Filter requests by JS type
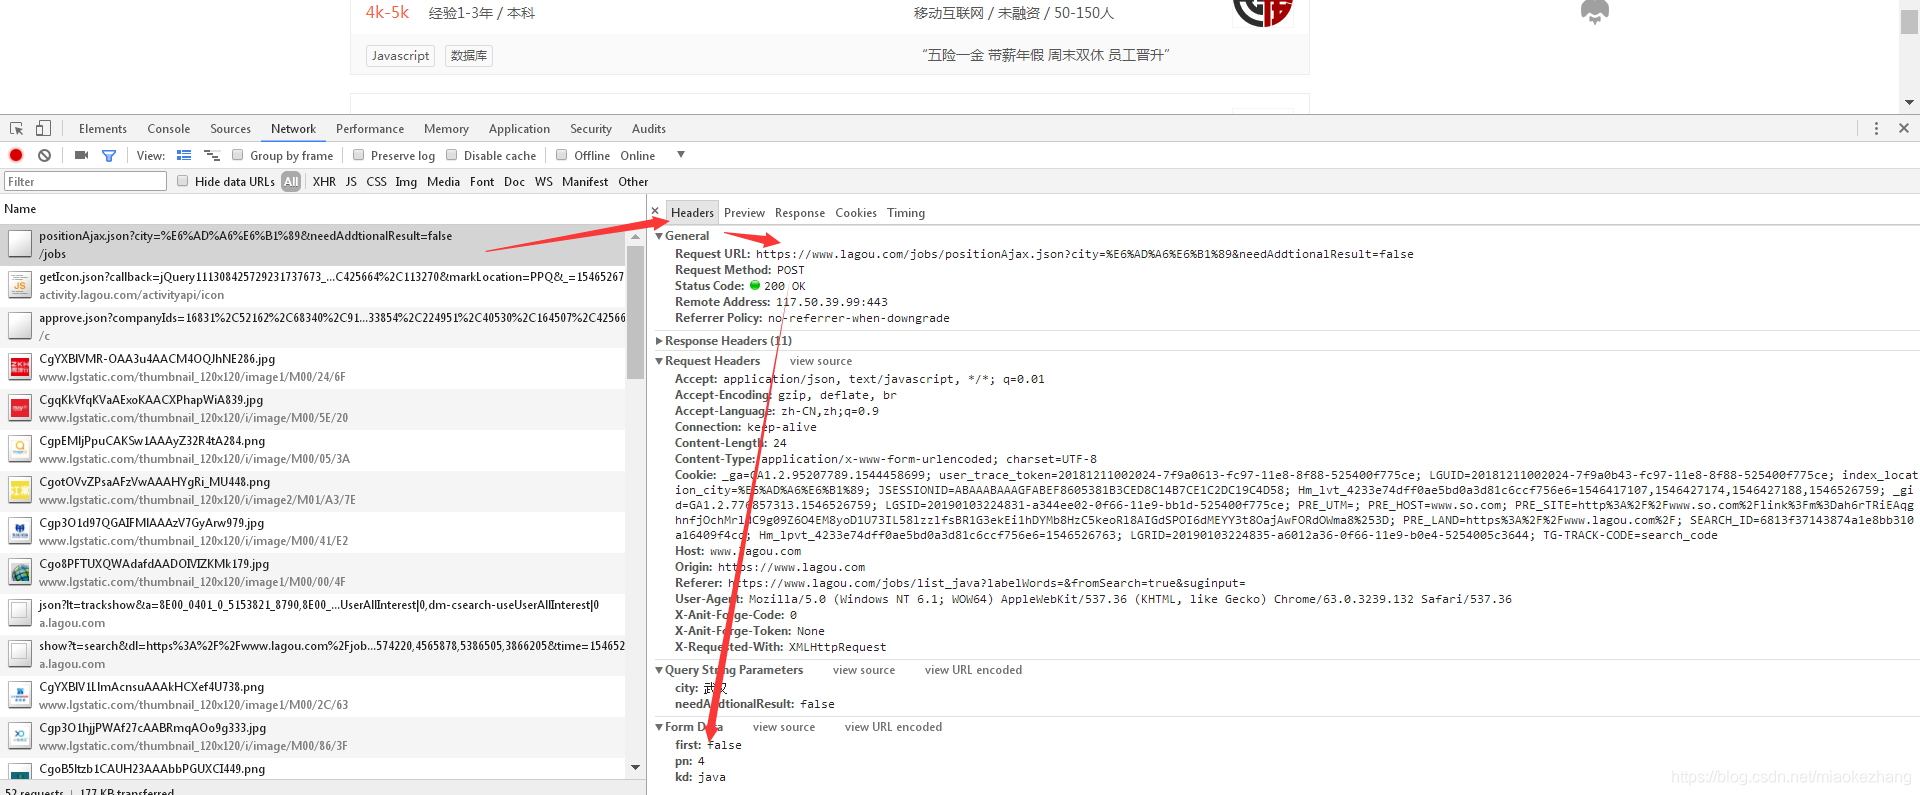Screen dimensions: 1920x795 (351, 182)
